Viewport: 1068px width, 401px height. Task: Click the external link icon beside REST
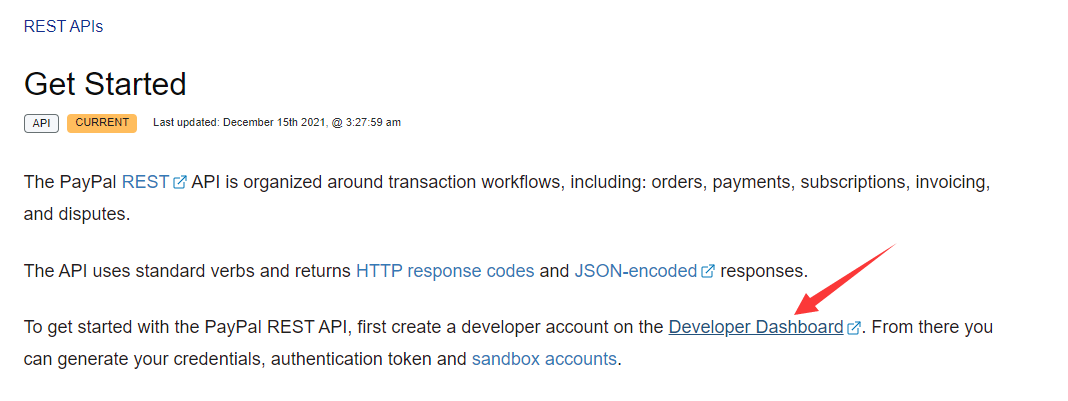[180, 183]
